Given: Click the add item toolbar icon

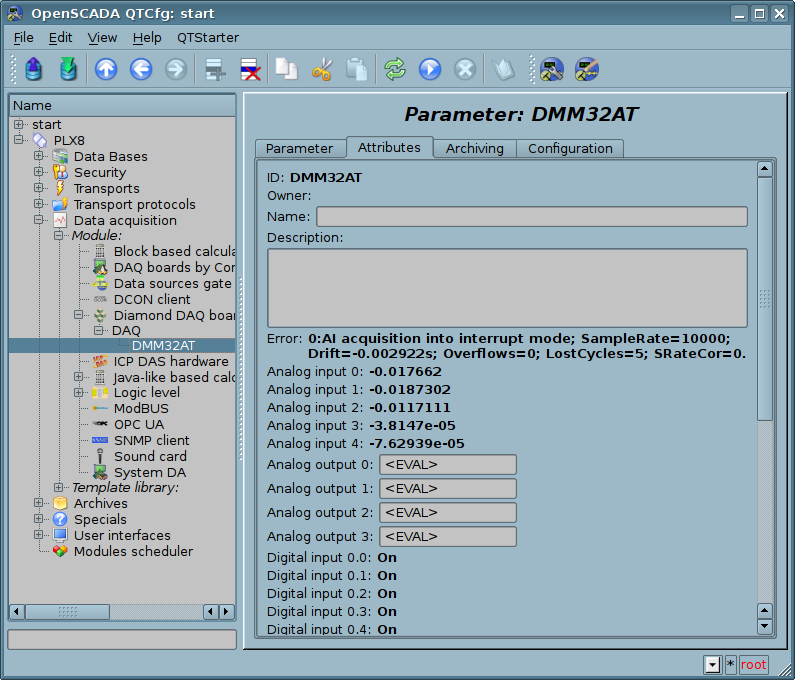Looking at the screenshot, I should coord(214,69).
